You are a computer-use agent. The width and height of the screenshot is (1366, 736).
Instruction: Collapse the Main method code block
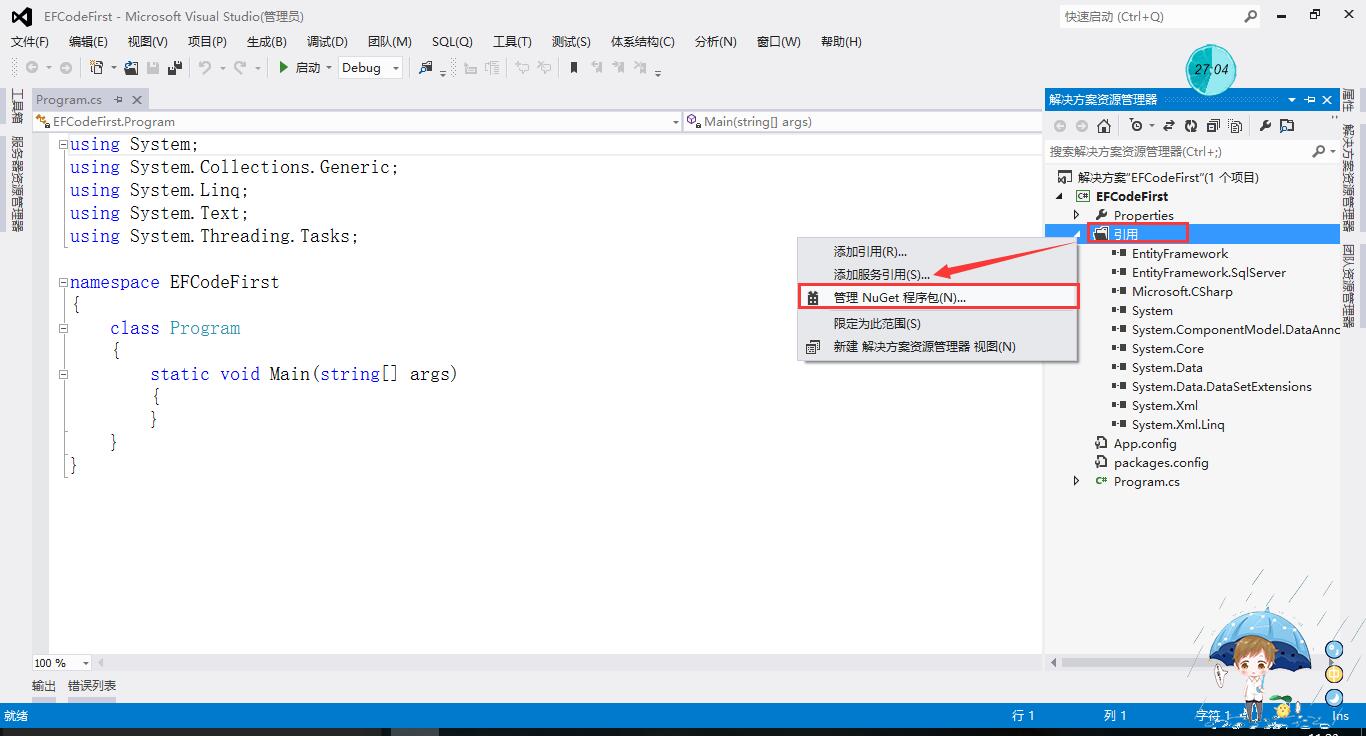[x=63, y=374]
